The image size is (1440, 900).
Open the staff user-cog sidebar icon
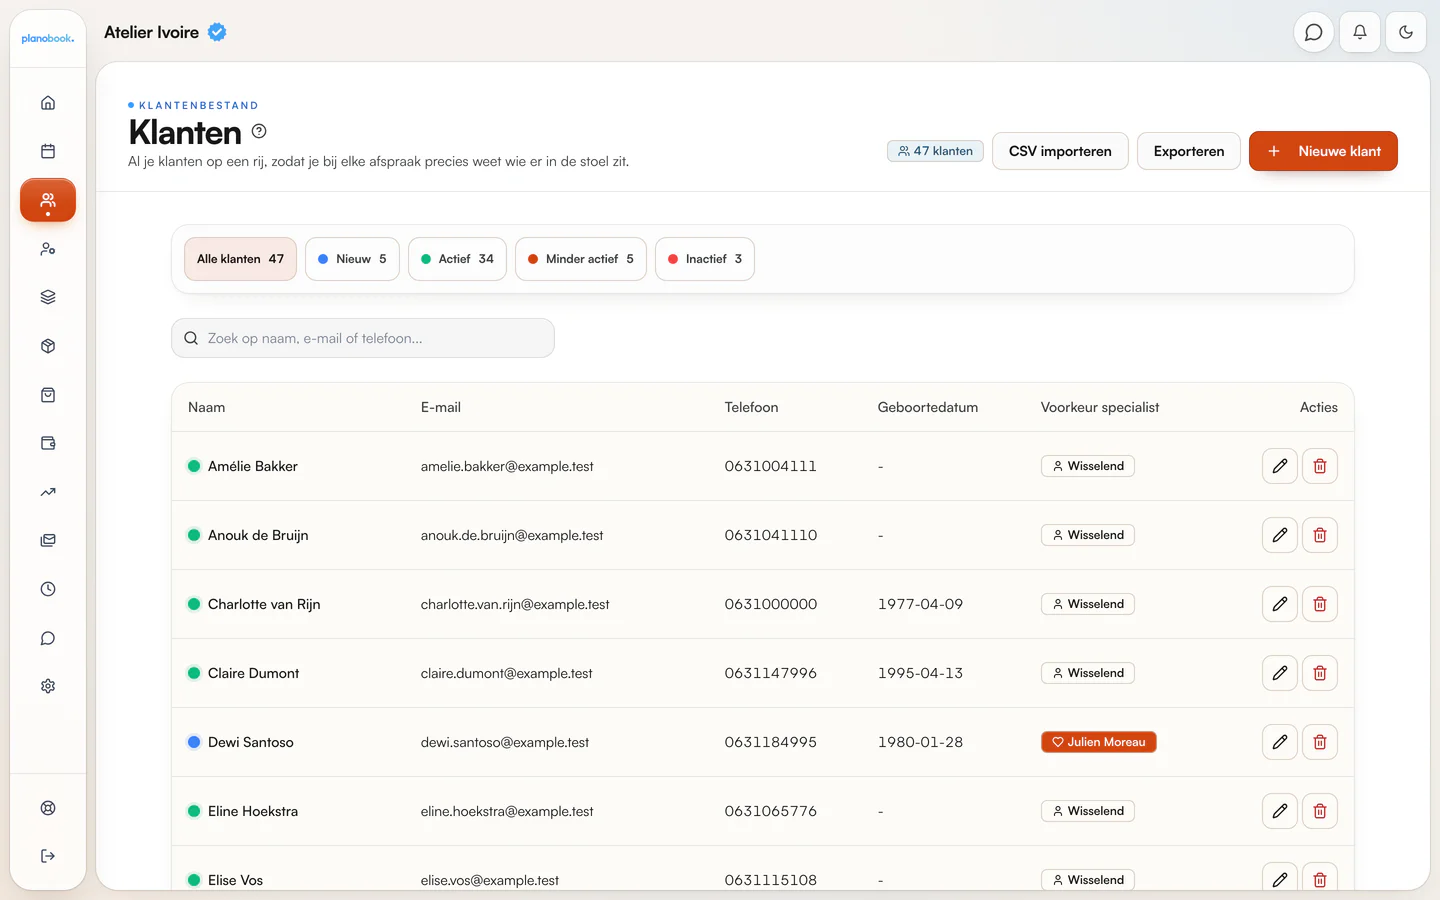click(x=48, y=249)
